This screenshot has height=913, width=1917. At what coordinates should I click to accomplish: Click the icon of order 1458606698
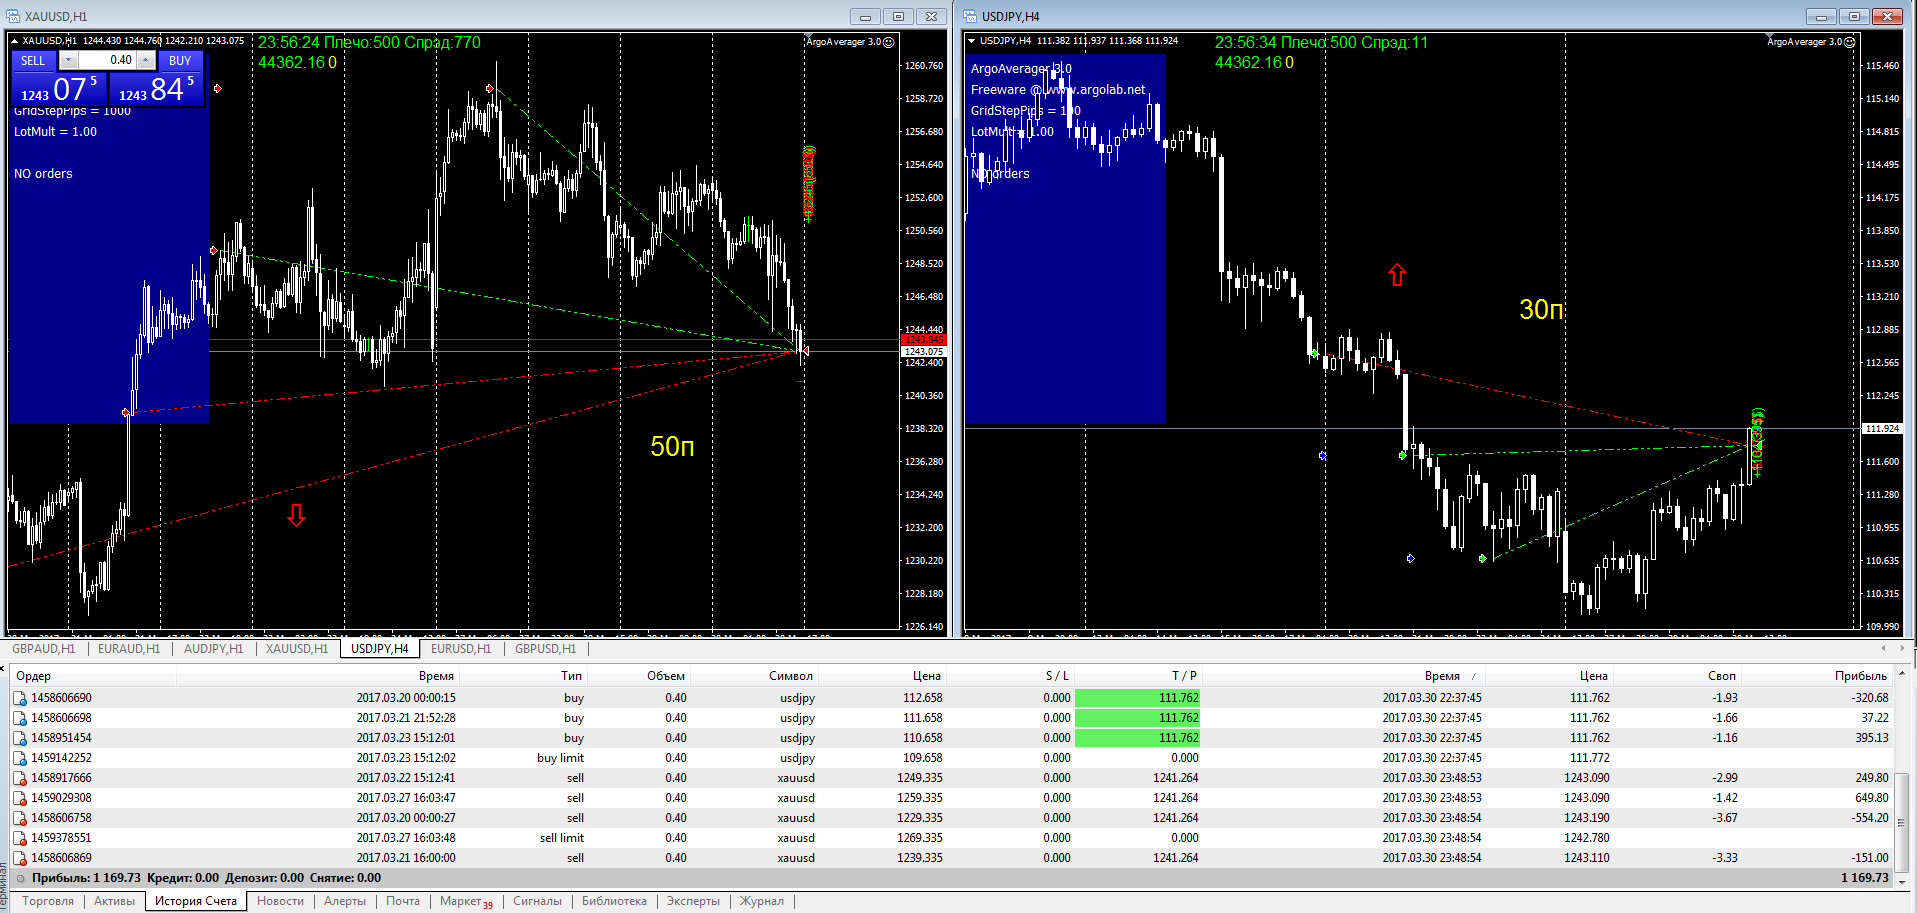pos(20,718)
